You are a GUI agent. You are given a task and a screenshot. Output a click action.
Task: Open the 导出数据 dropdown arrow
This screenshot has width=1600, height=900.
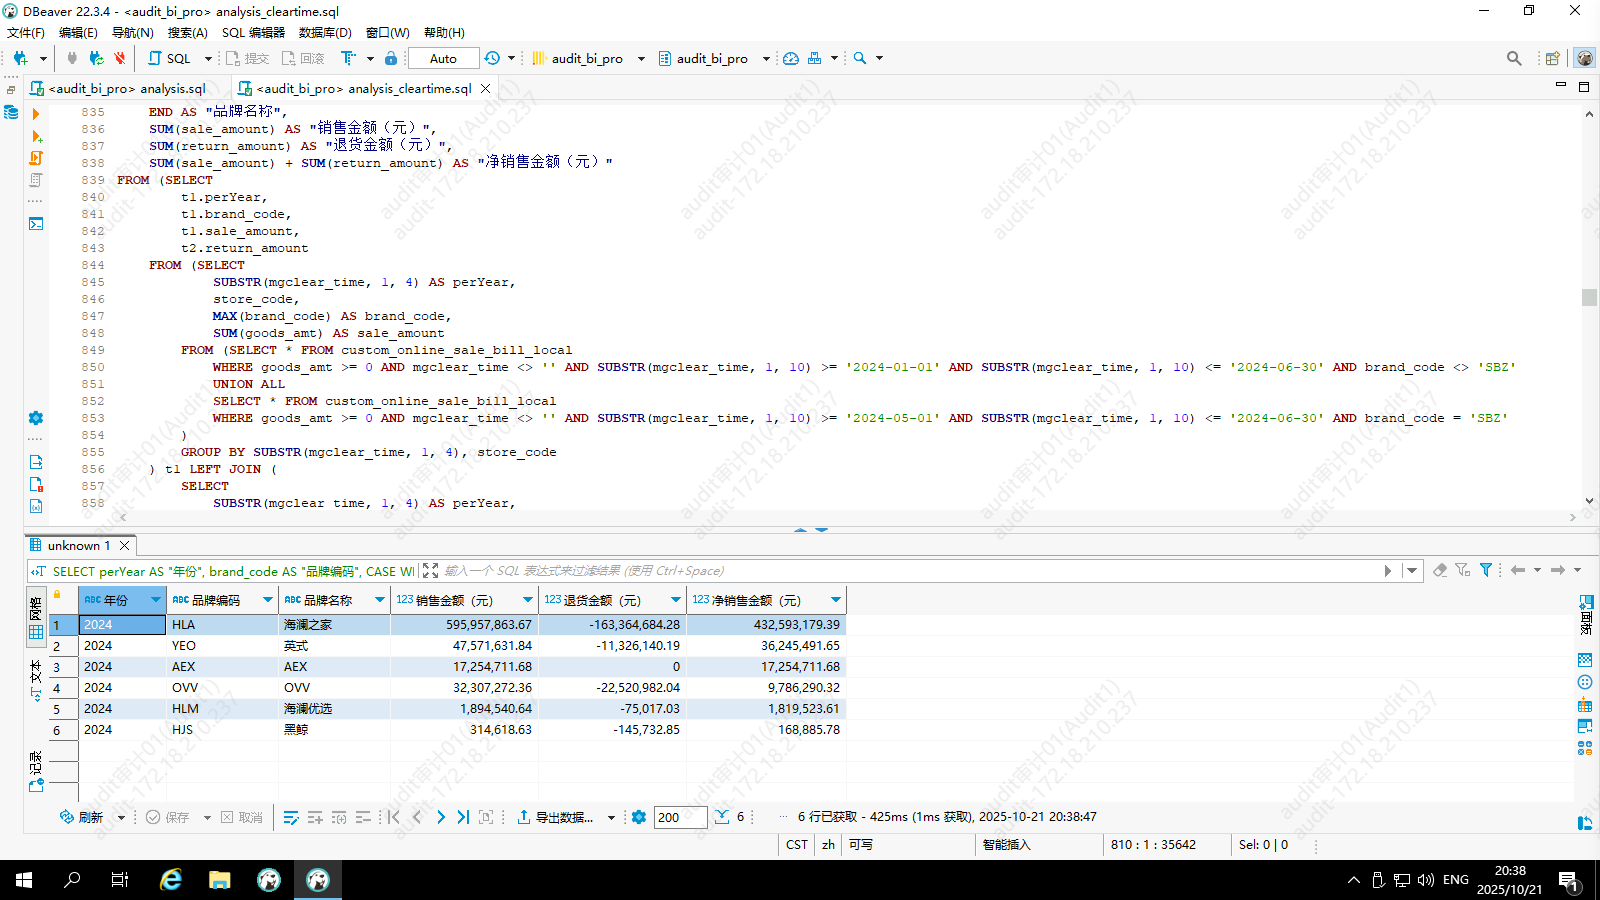pyautogui.click(x=611, y=818)
